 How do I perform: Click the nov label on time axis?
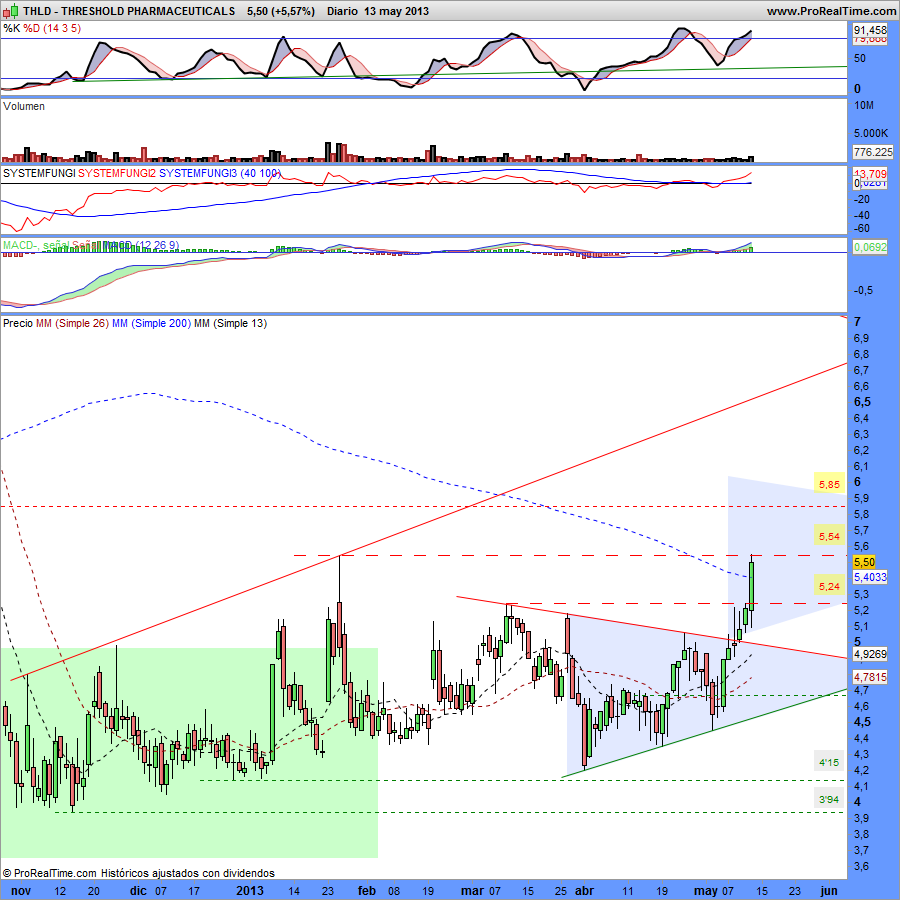[21, 891]
